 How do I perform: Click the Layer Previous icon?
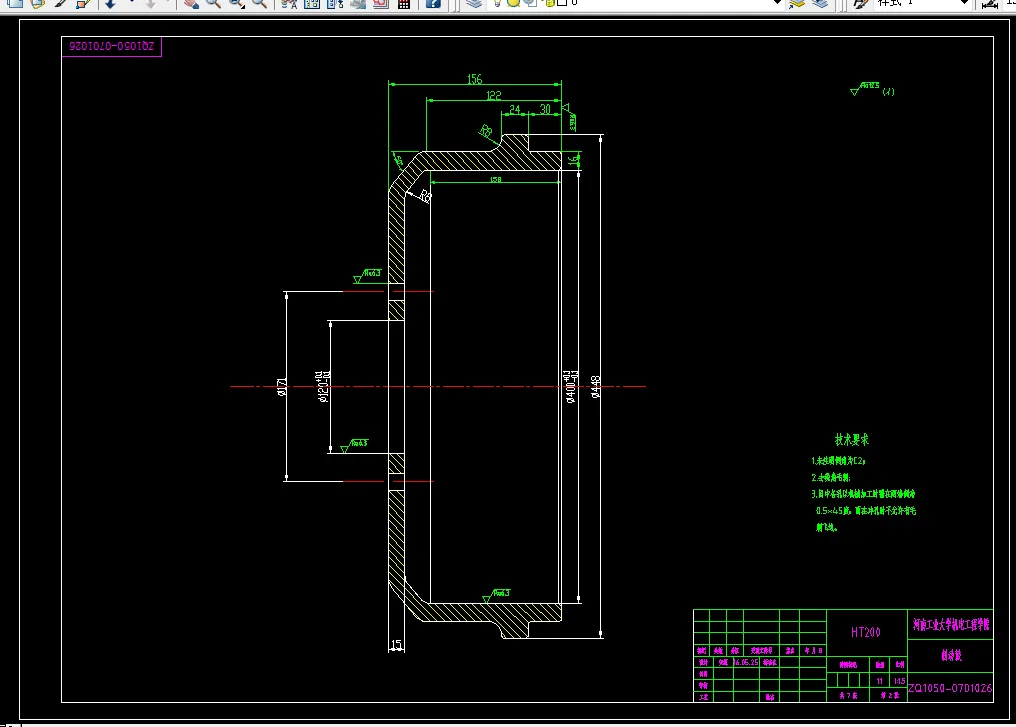point(820,3)
